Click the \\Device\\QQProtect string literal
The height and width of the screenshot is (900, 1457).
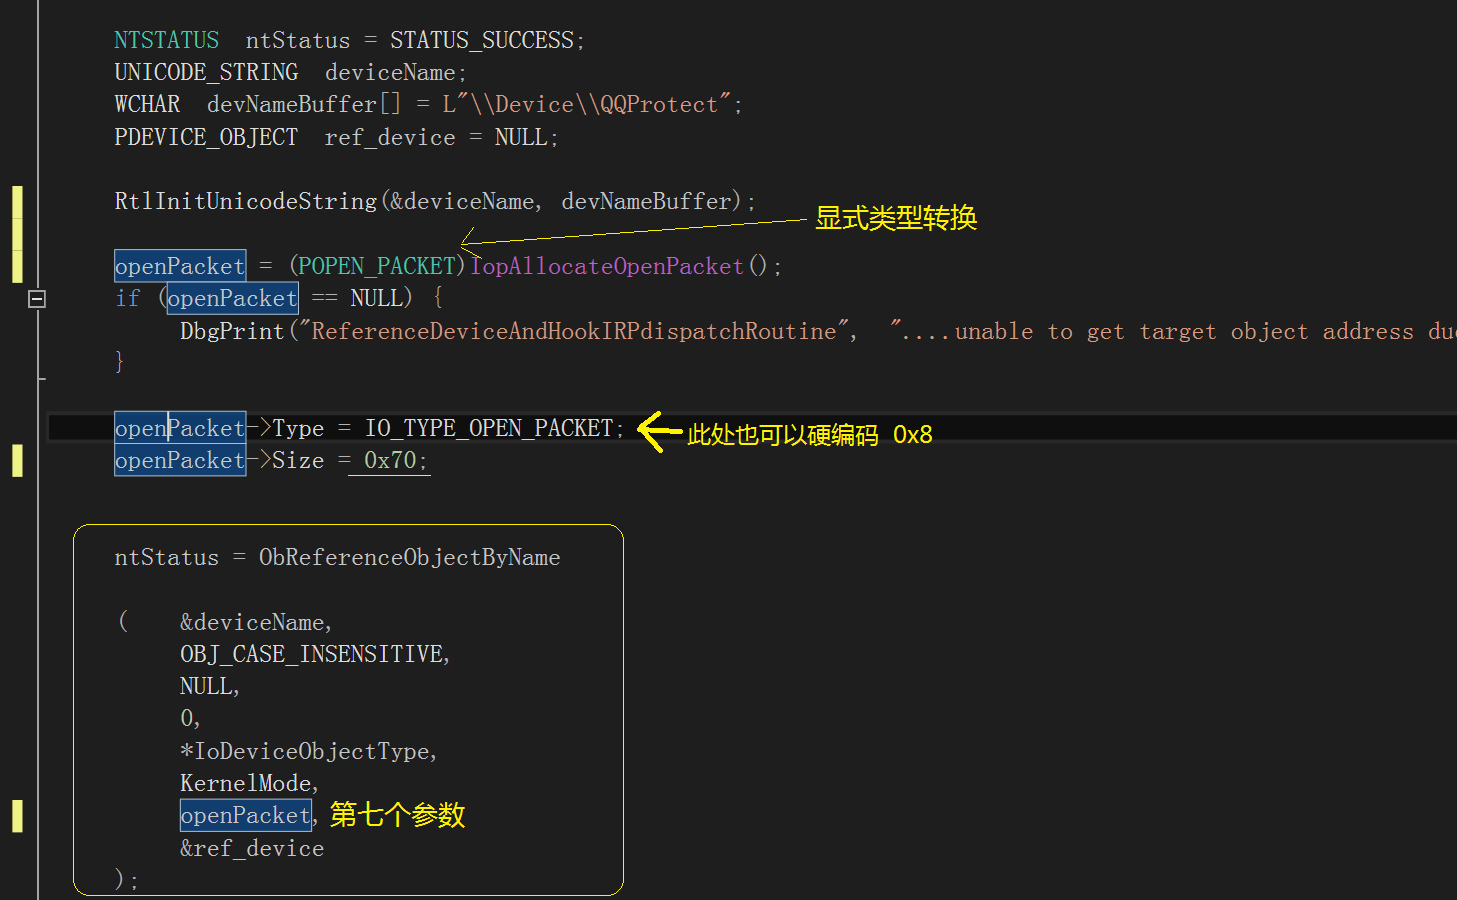[x=587, y=104]
